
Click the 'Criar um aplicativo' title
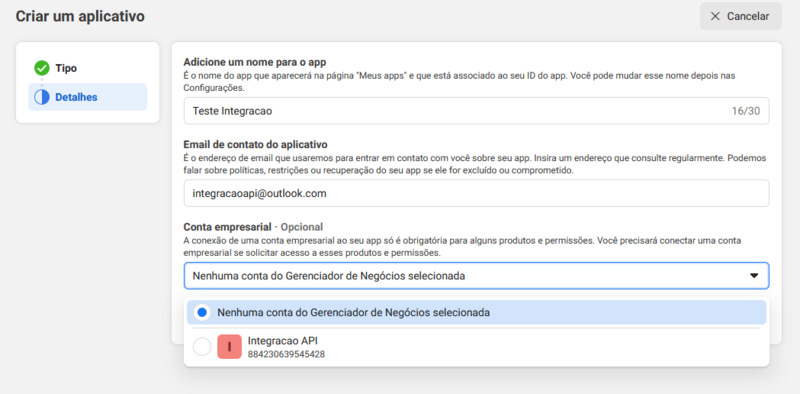tap(80, 16)
